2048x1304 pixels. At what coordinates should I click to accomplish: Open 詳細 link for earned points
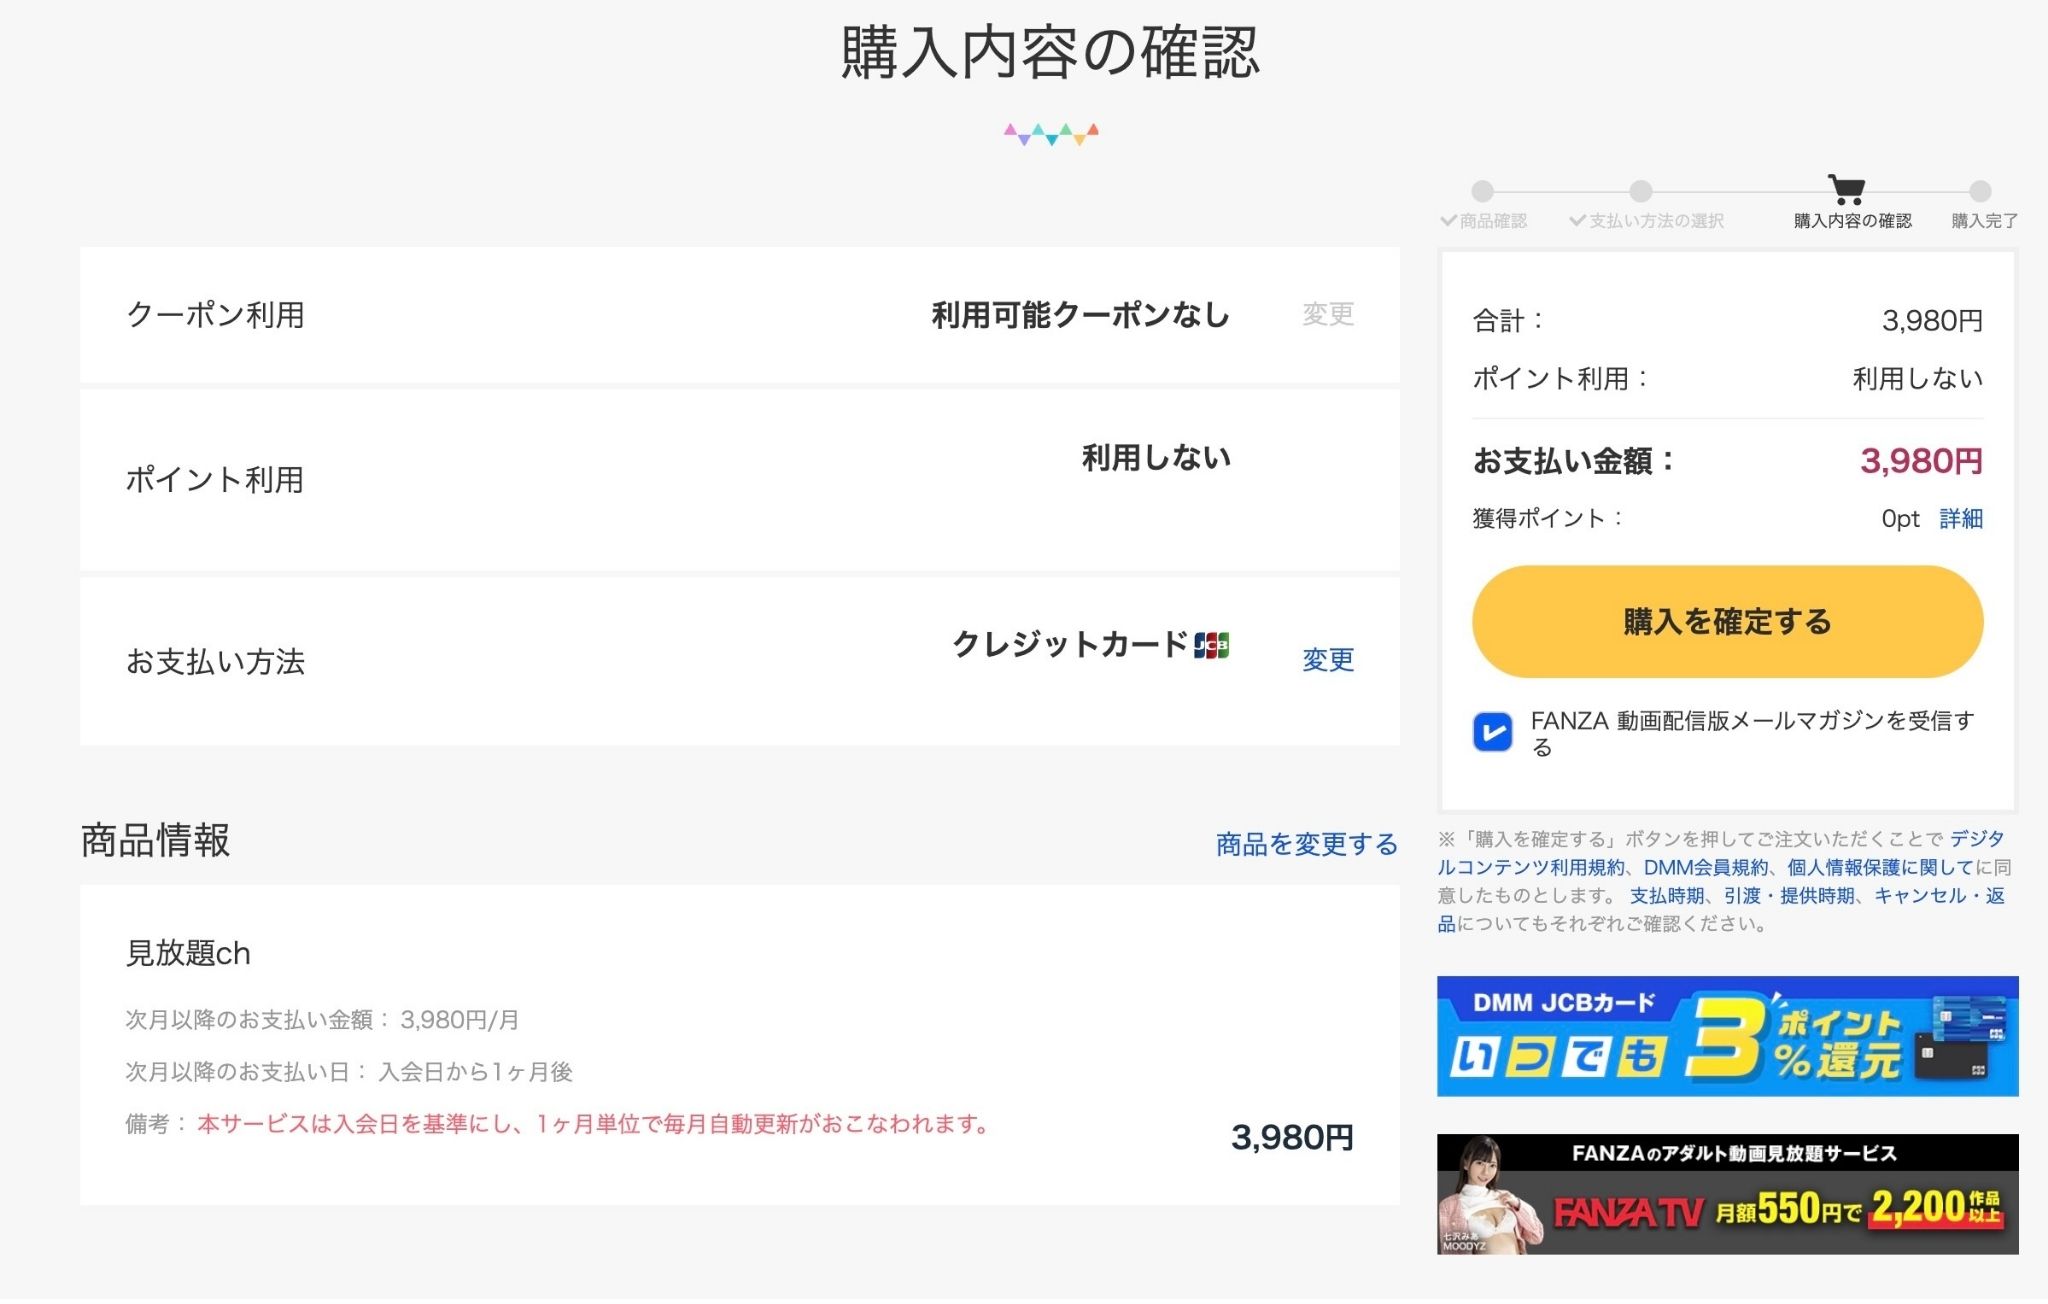tap(1961, 519)
